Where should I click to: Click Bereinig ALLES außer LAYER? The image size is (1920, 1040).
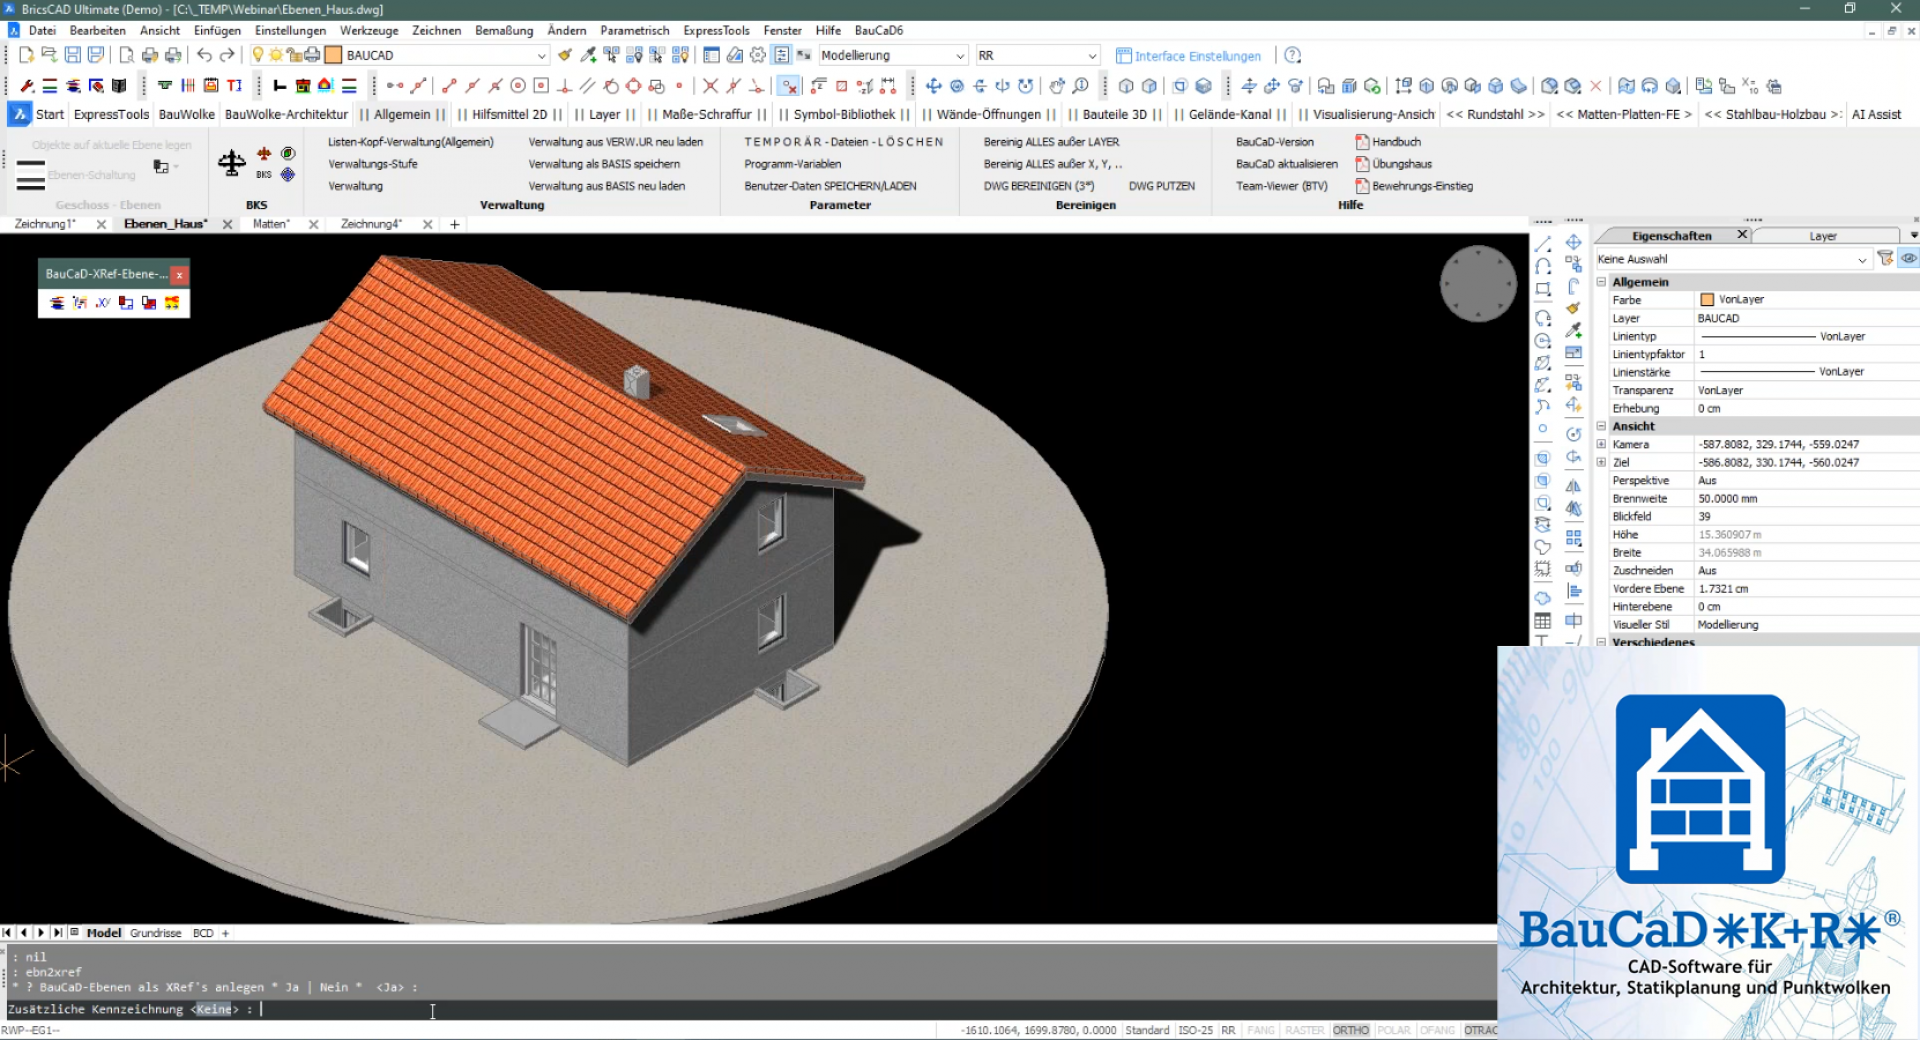pos(1051,142)
